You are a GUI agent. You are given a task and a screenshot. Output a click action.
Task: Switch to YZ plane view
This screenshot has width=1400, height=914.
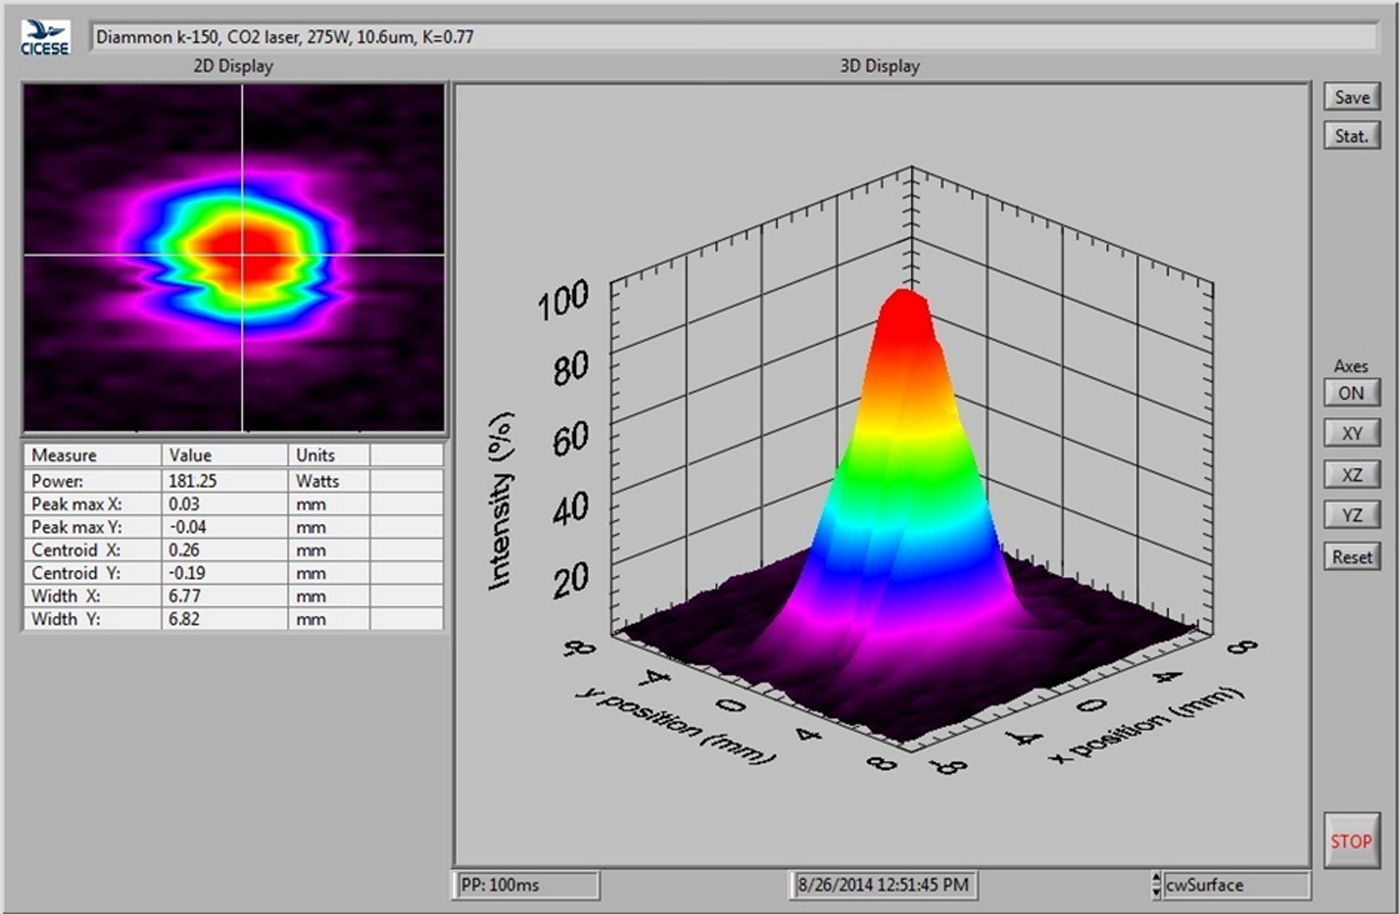point(1351,515)
